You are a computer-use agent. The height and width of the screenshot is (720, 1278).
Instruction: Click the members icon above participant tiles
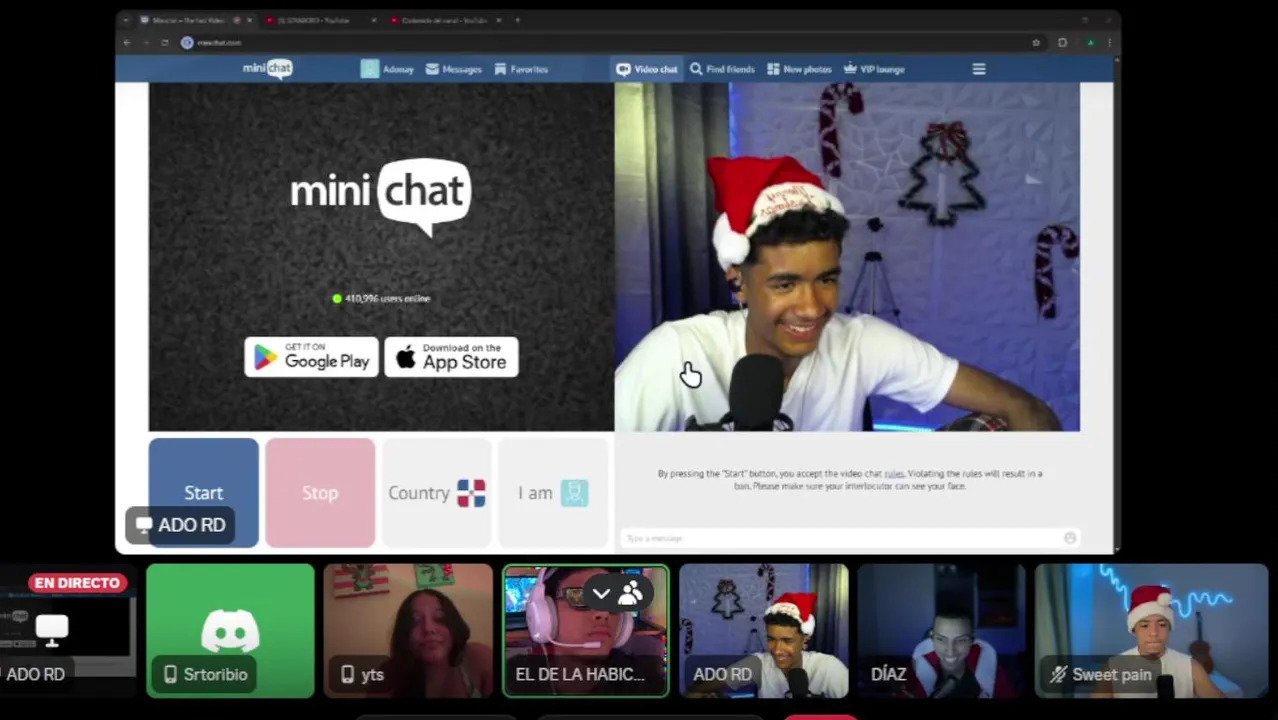click(631, 594)
